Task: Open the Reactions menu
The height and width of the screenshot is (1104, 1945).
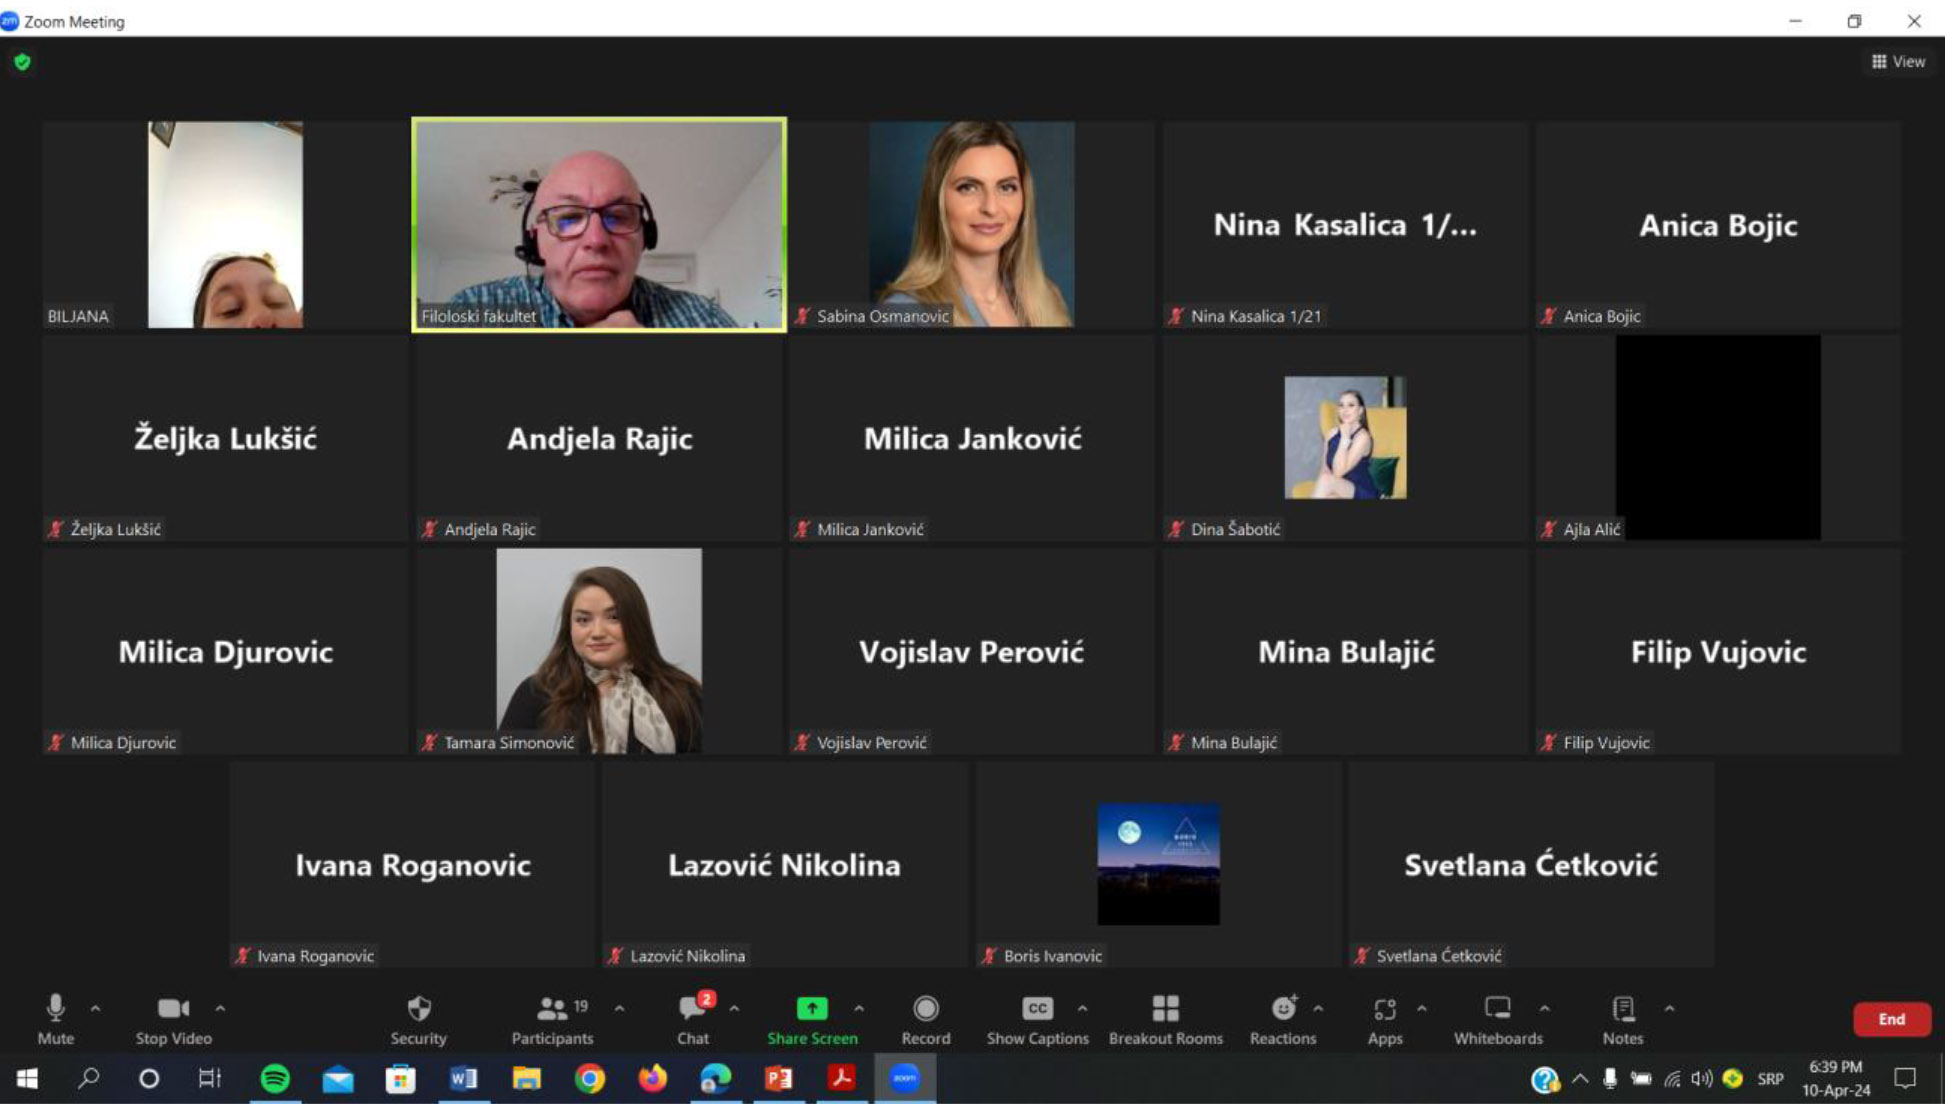Action: tap(1282, 1018)
